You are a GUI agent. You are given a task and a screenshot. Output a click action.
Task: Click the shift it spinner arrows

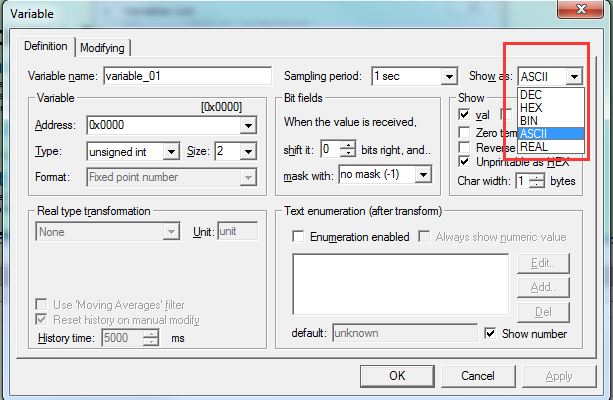click(348, 150)
